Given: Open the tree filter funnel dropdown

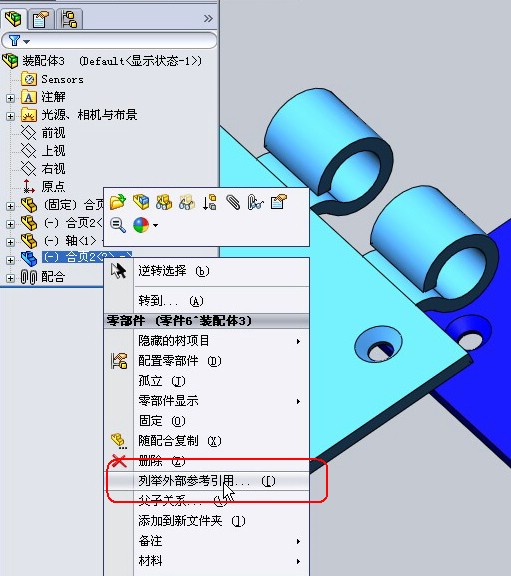Looking at the screenshot, I should (x=18, y=40).
